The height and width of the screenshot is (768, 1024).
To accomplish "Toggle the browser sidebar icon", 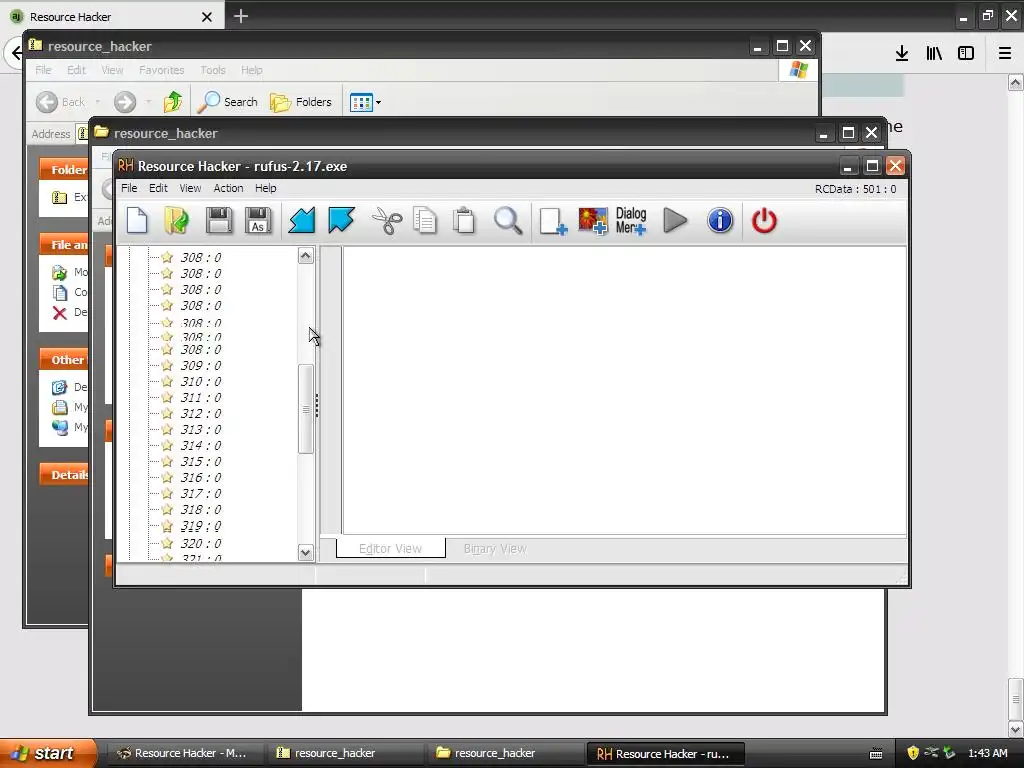I will (966, 54).
